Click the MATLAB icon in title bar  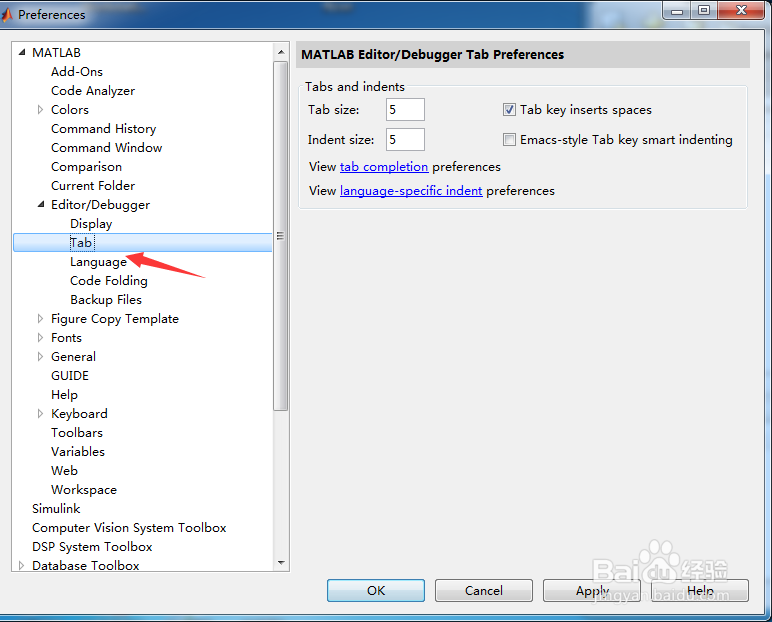coord(7,15)
